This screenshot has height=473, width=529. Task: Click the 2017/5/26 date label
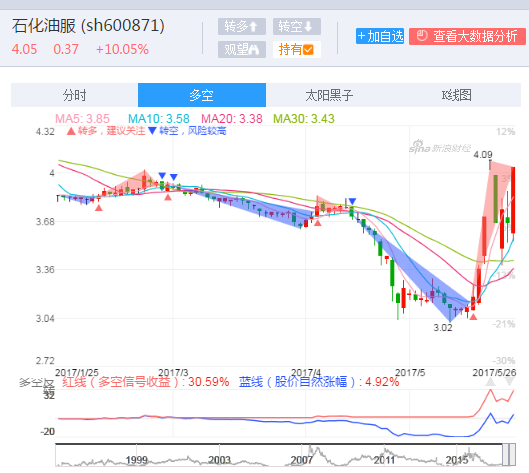point(494,373)
